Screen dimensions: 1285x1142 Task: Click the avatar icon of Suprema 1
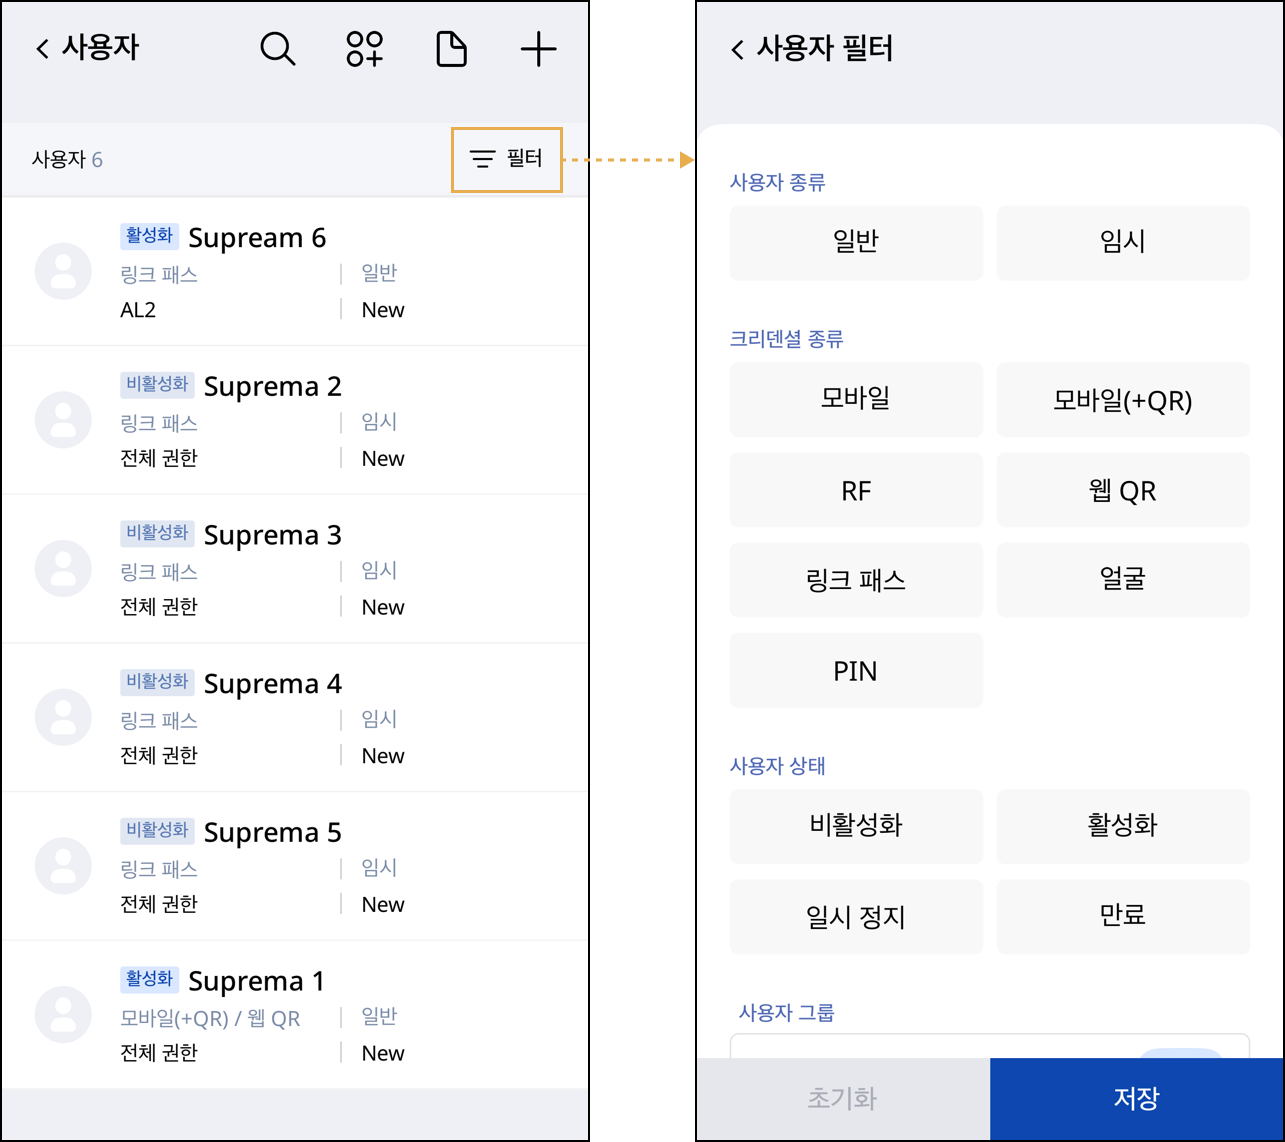point(63,1015)
